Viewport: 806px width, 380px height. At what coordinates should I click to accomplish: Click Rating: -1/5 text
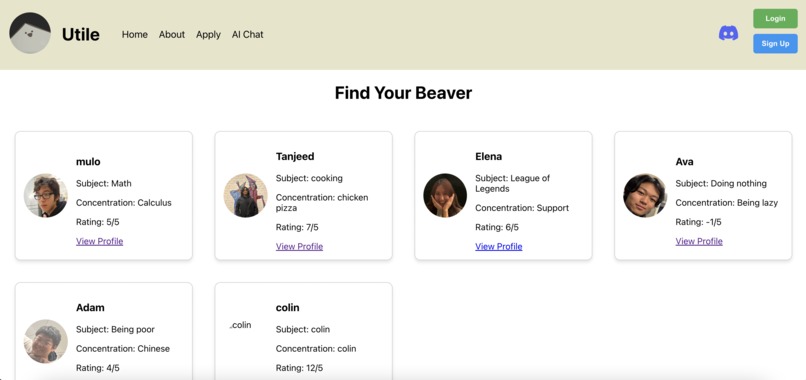698,222
